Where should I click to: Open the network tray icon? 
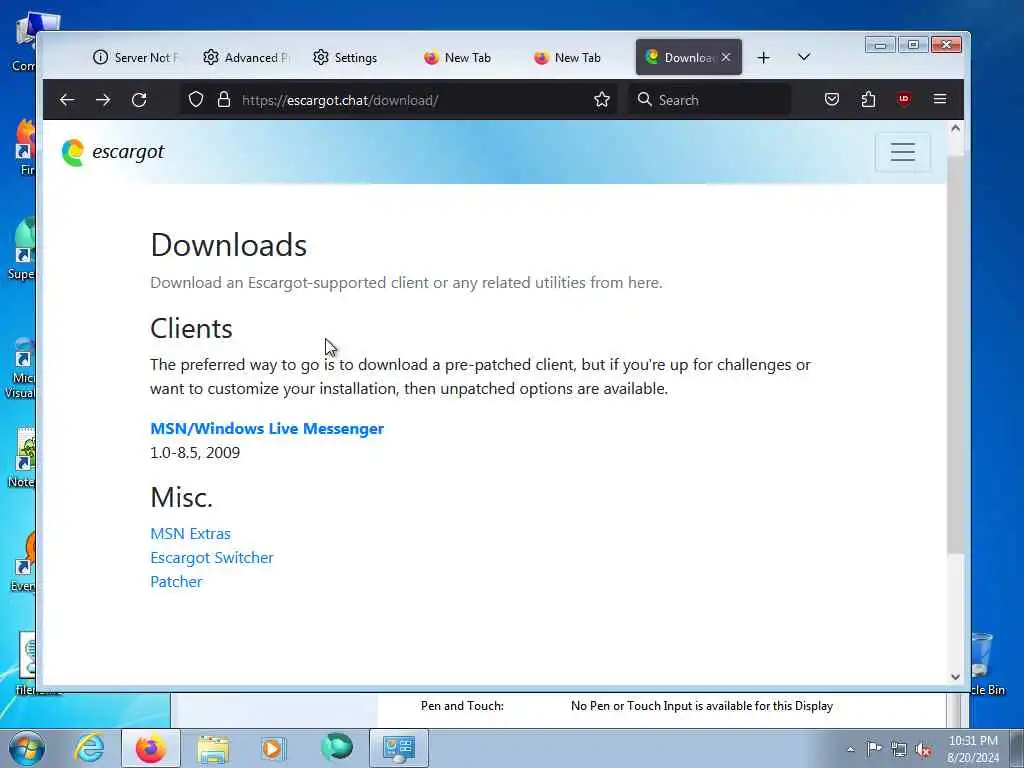coord(899,749)
